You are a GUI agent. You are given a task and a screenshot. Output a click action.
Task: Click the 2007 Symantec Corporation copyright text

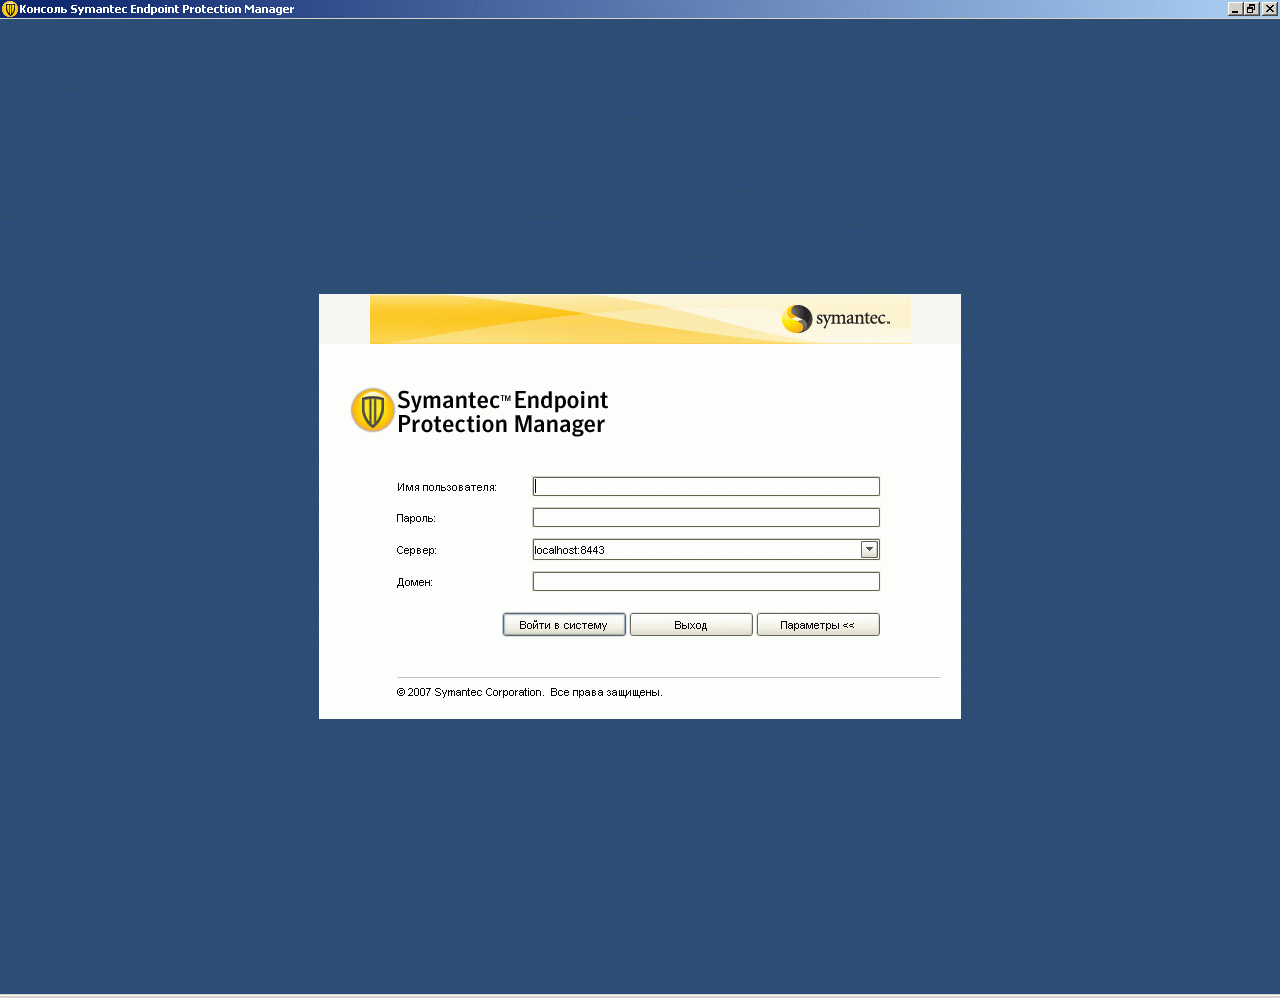point(530,692)
